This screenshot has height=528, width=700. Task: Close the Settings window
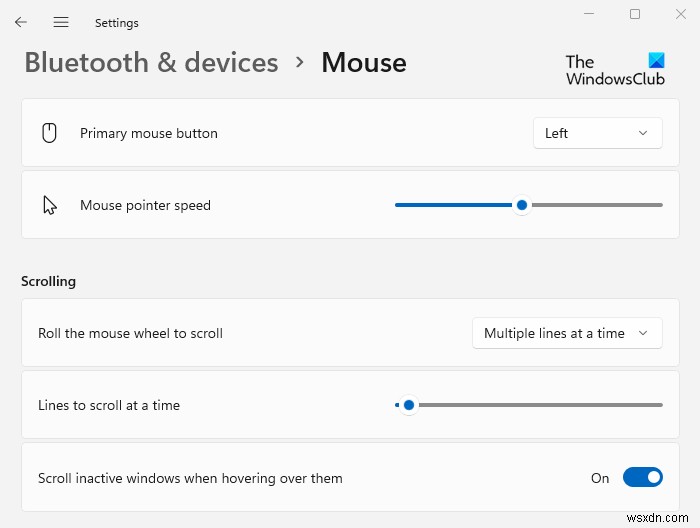tap(682, 14)
